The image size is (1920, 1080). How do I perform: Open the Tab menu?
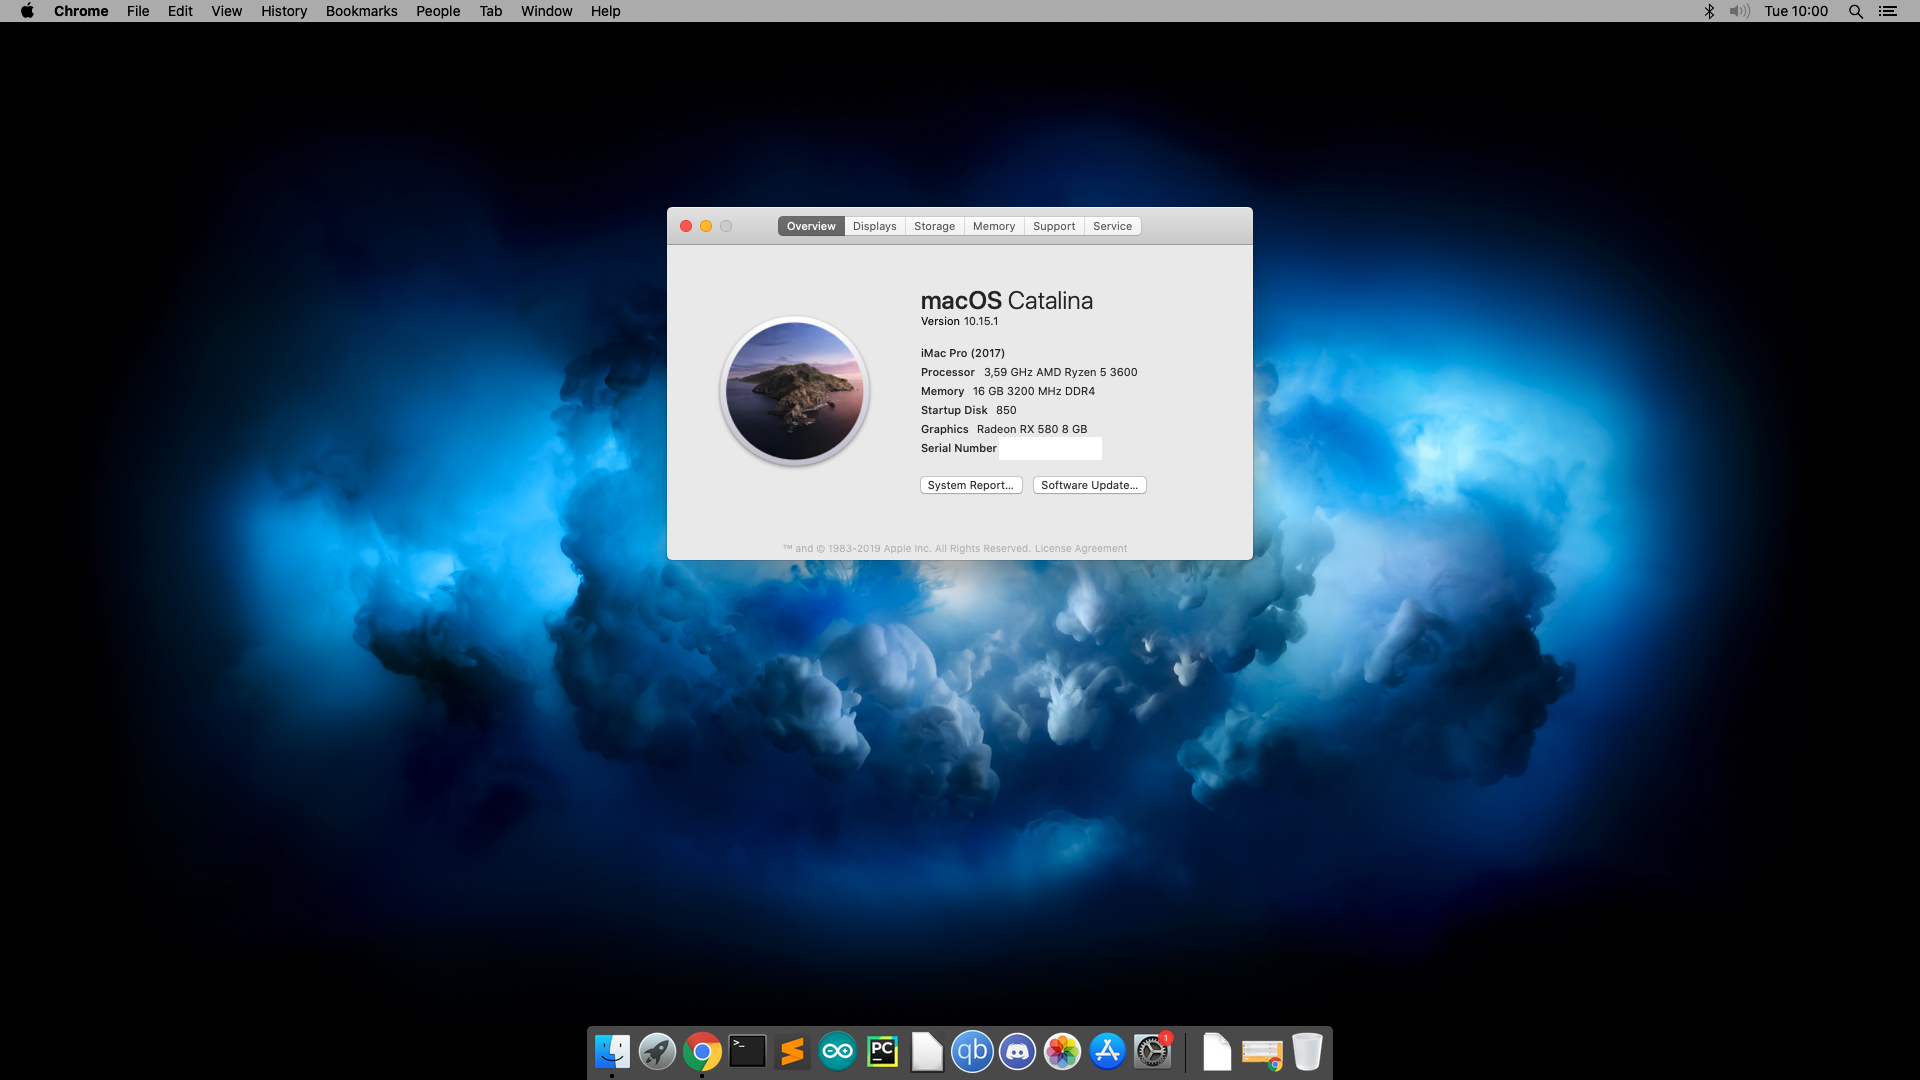point(491,11)
